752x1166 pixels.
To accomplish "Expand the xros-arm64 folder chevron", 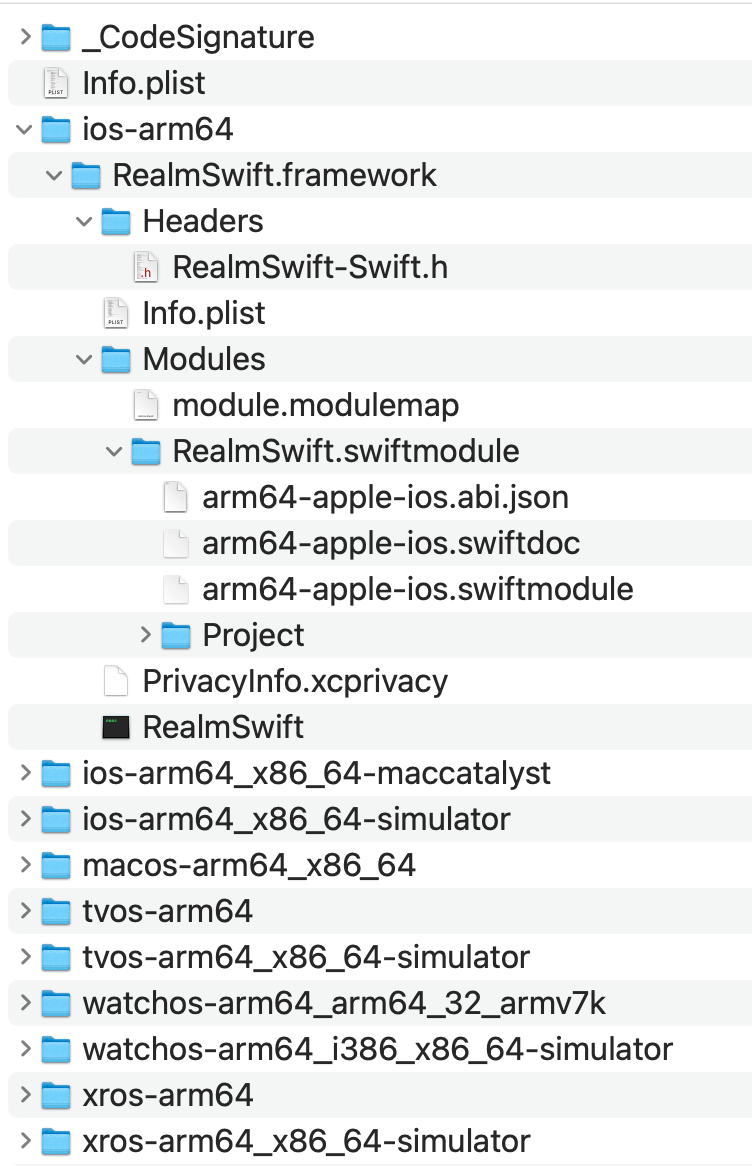I will (x=25, y=1095).
